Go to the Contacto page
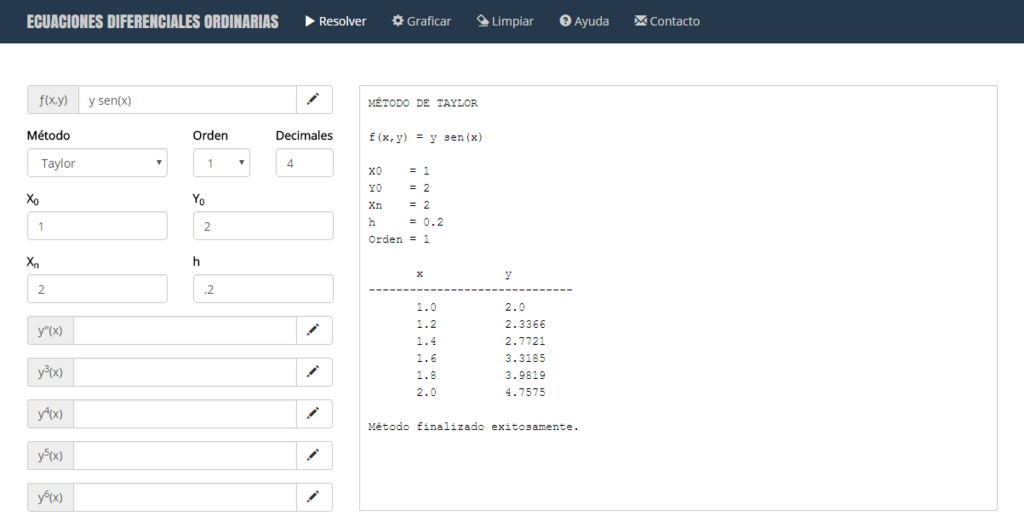Viewport: 1024px width, 522px height. point(667,22)
